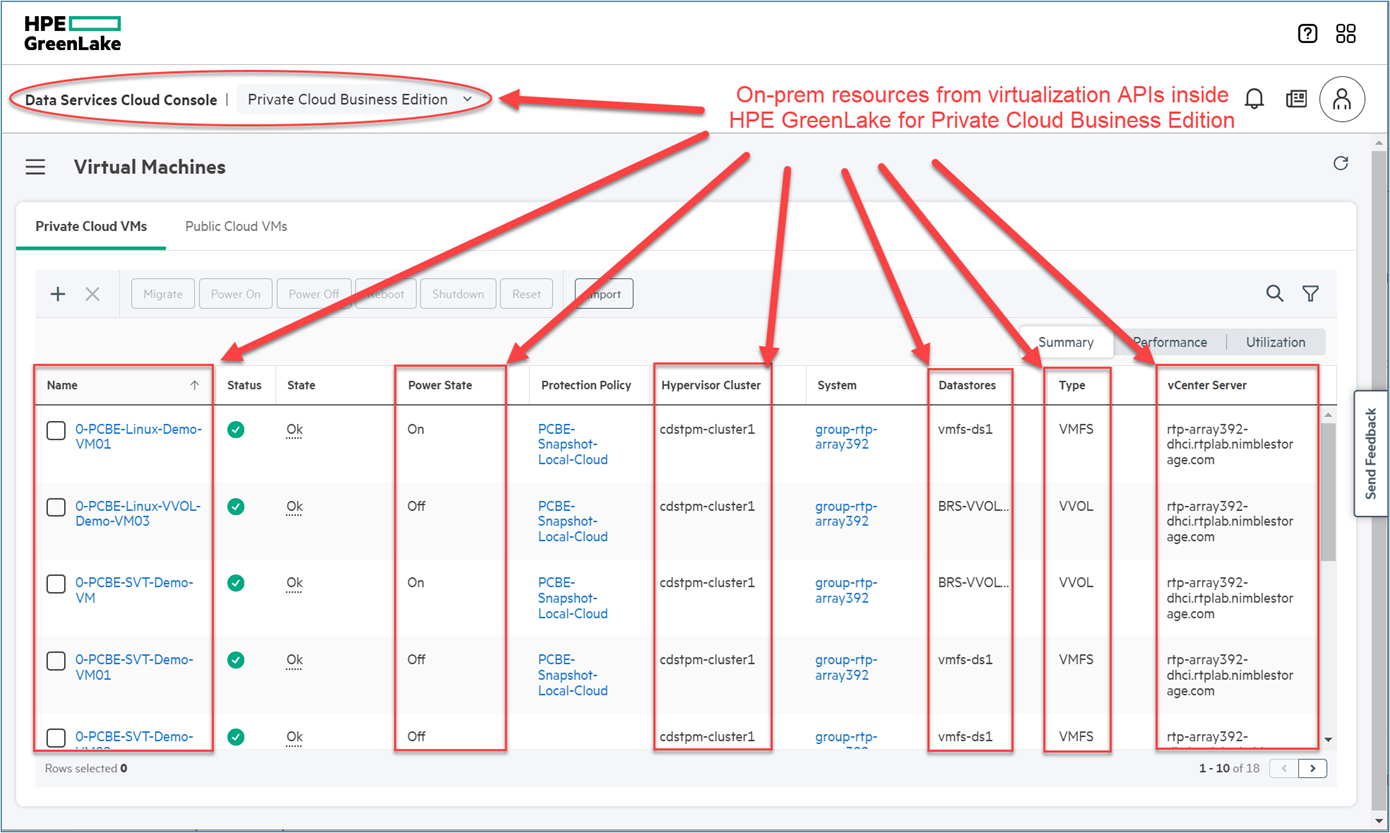The width and height of the screenshot is (1390, 833).
Task: Refresh the Virtual Machines page
Action: (x=1341, y=163)
